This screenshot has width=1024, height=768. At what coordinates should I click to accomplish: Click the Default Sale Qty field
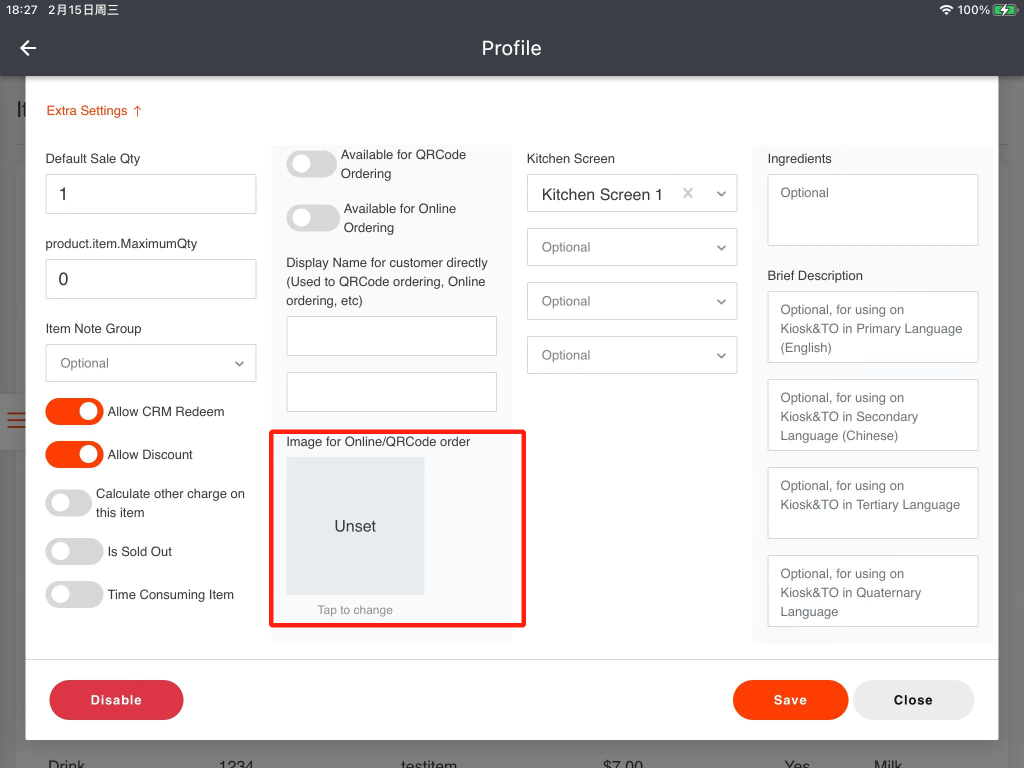[151, 194]
